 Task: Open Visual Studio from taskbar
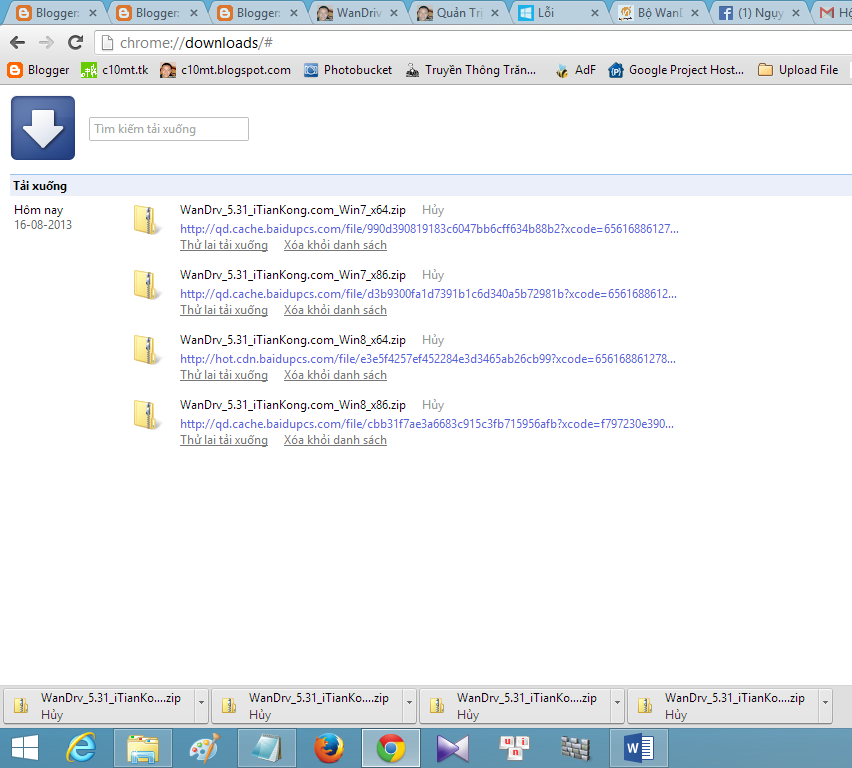[x=453, y=748]
